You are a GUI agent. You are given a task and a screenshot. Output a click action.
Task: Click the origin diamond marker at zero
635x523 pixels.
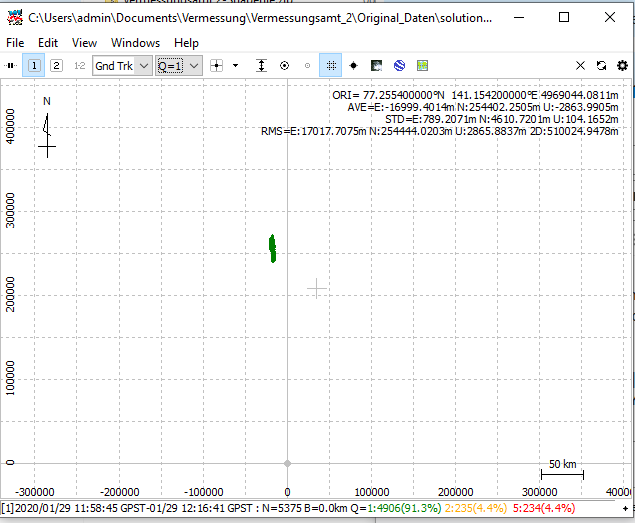click(x=287, y=463)
